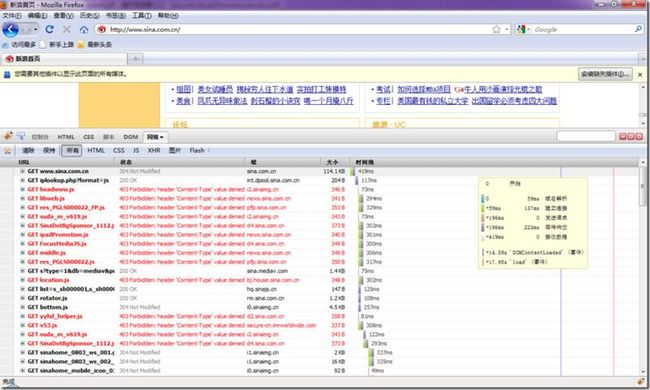Filter requests by CSS in Net panel
This screenshot has width=650, height=390.
(119, 150)
